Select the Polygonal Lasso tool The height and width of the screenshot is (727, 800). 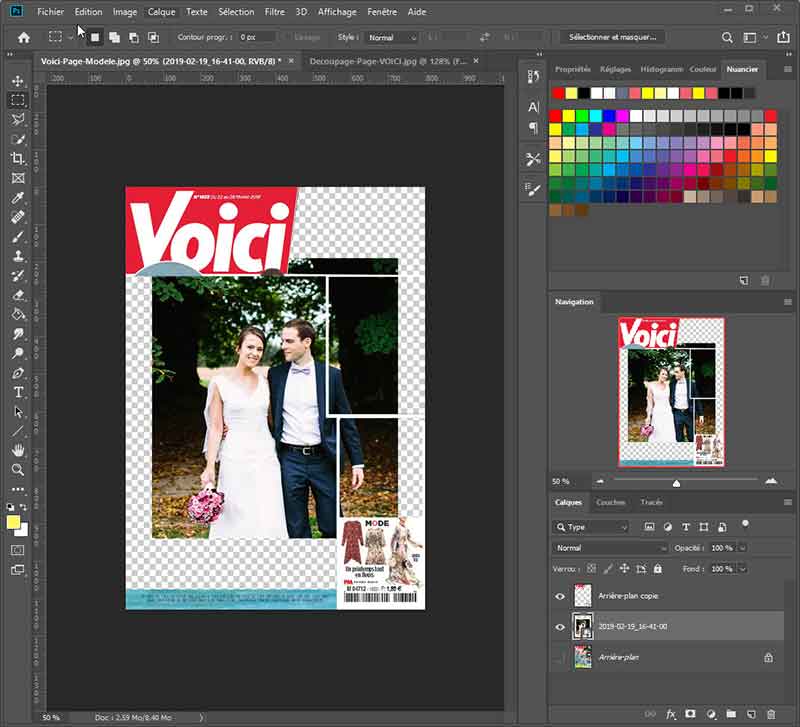(18, 119)
